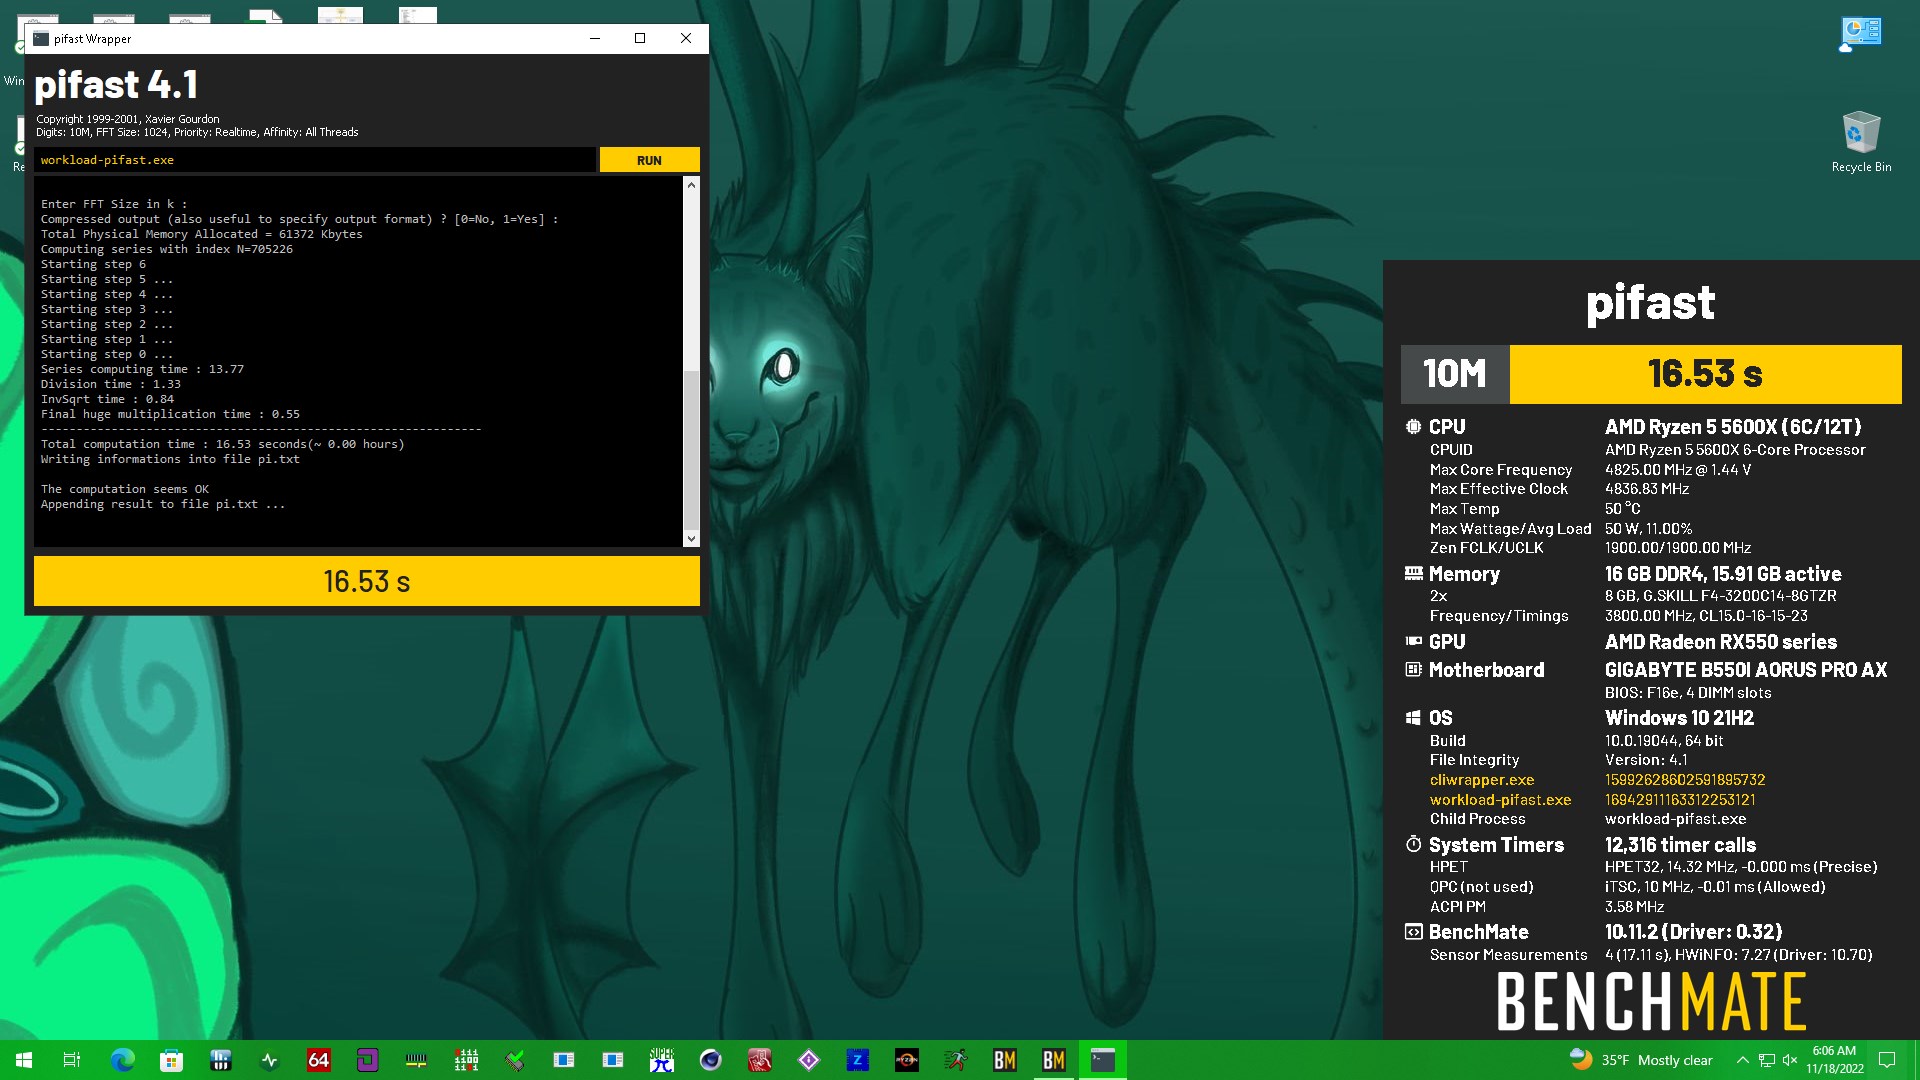Maximize the pifast Wrapper window
The height and width of the screenshot is (1080, 1920).
pyautogui.click(x=640, y=39)
